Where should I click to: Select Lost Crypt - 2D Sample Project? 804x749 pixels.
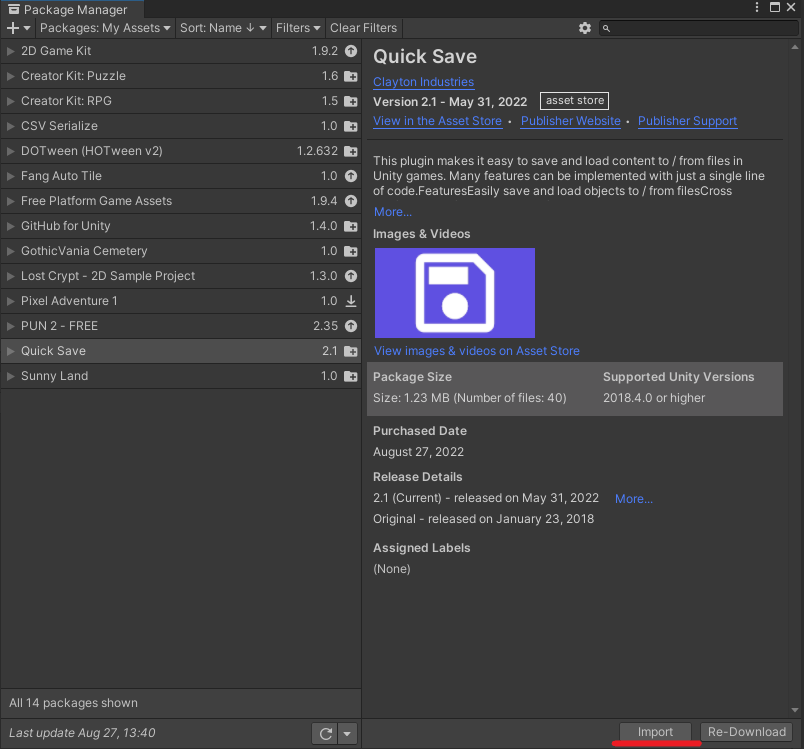[x=180, y=276]
